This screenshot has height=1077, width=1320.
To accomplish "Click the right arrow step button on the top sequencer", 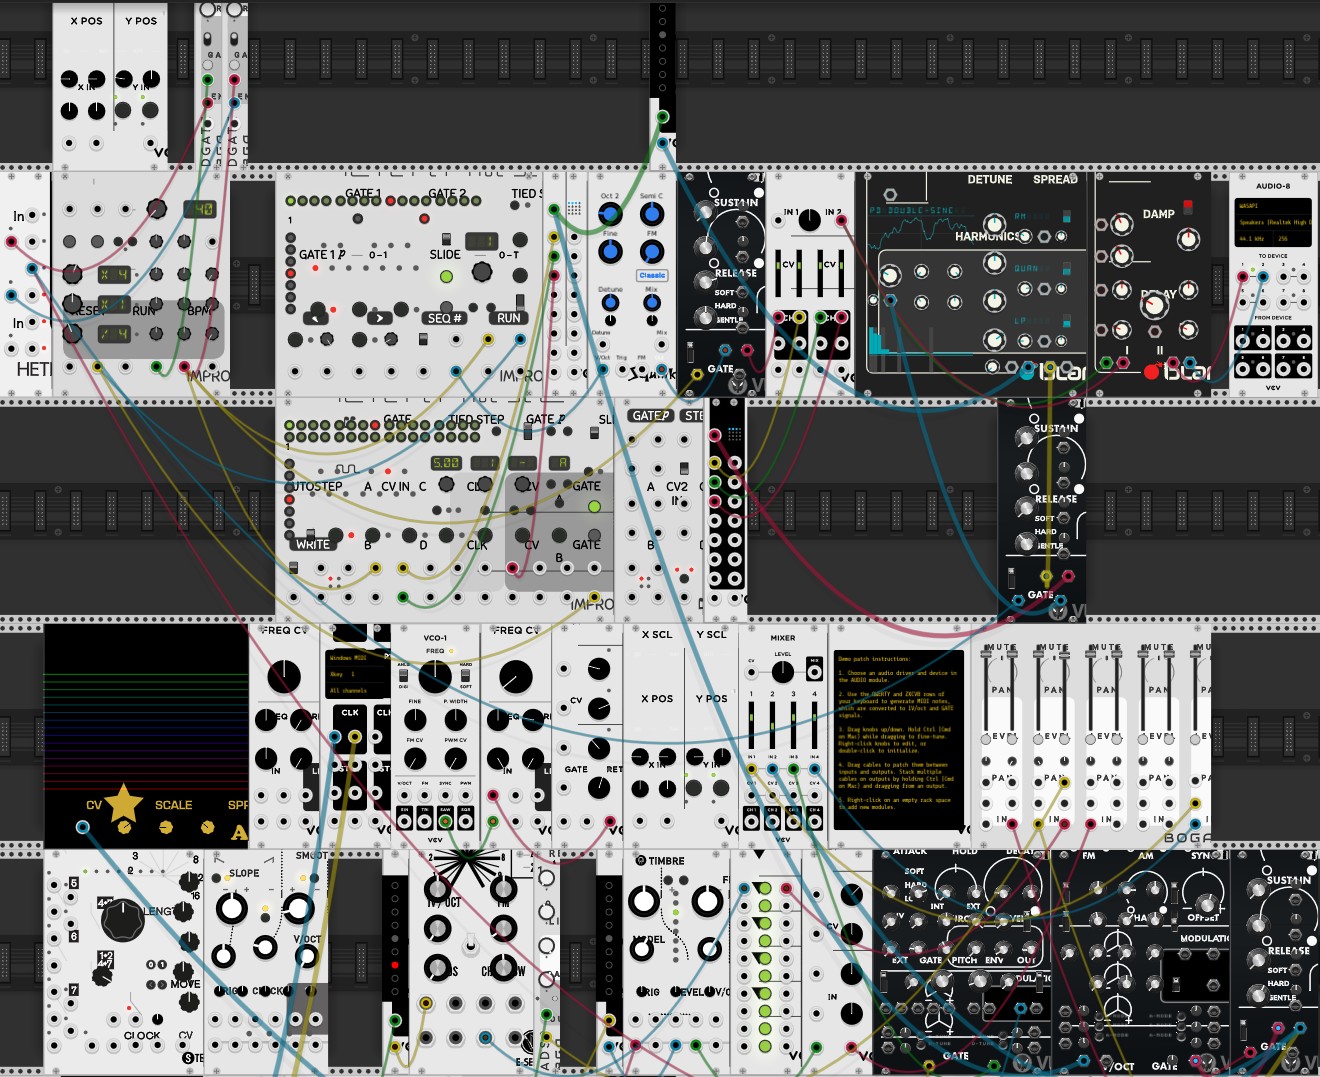I will (380, 318).
